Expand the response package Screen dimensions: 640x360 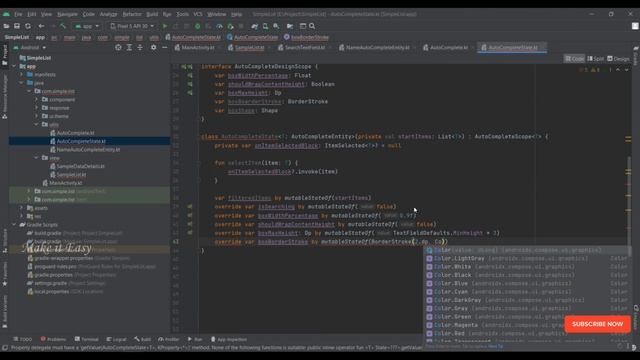pyautogui.click(x=37, y=108)
